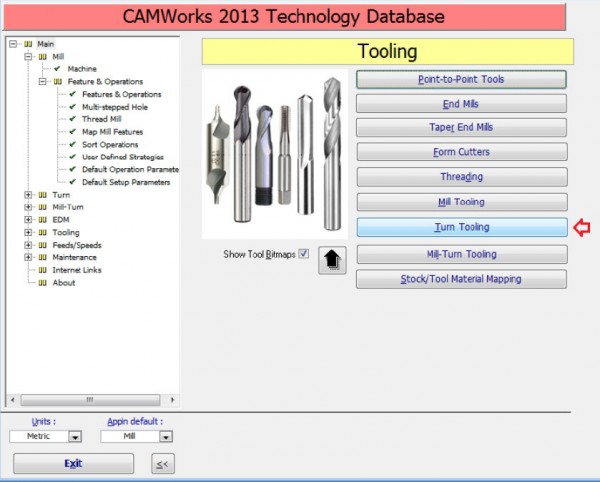600x482 pixels.
Task: Open Point-to-Point Tools
Action: point(461,80)
